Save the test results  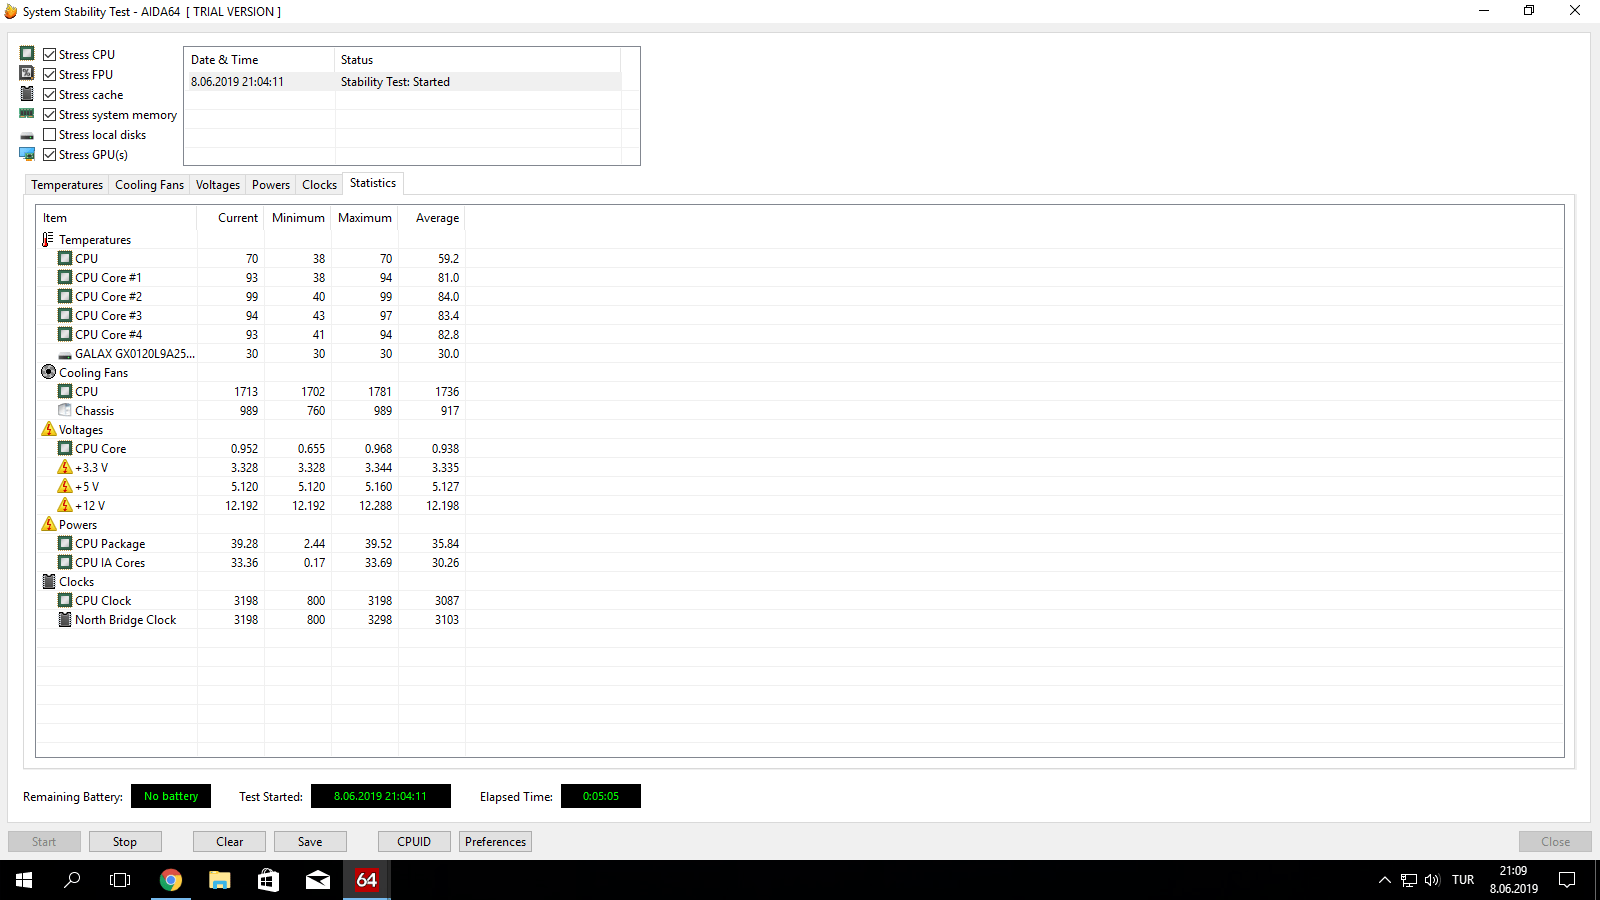(x=310, y=842)
